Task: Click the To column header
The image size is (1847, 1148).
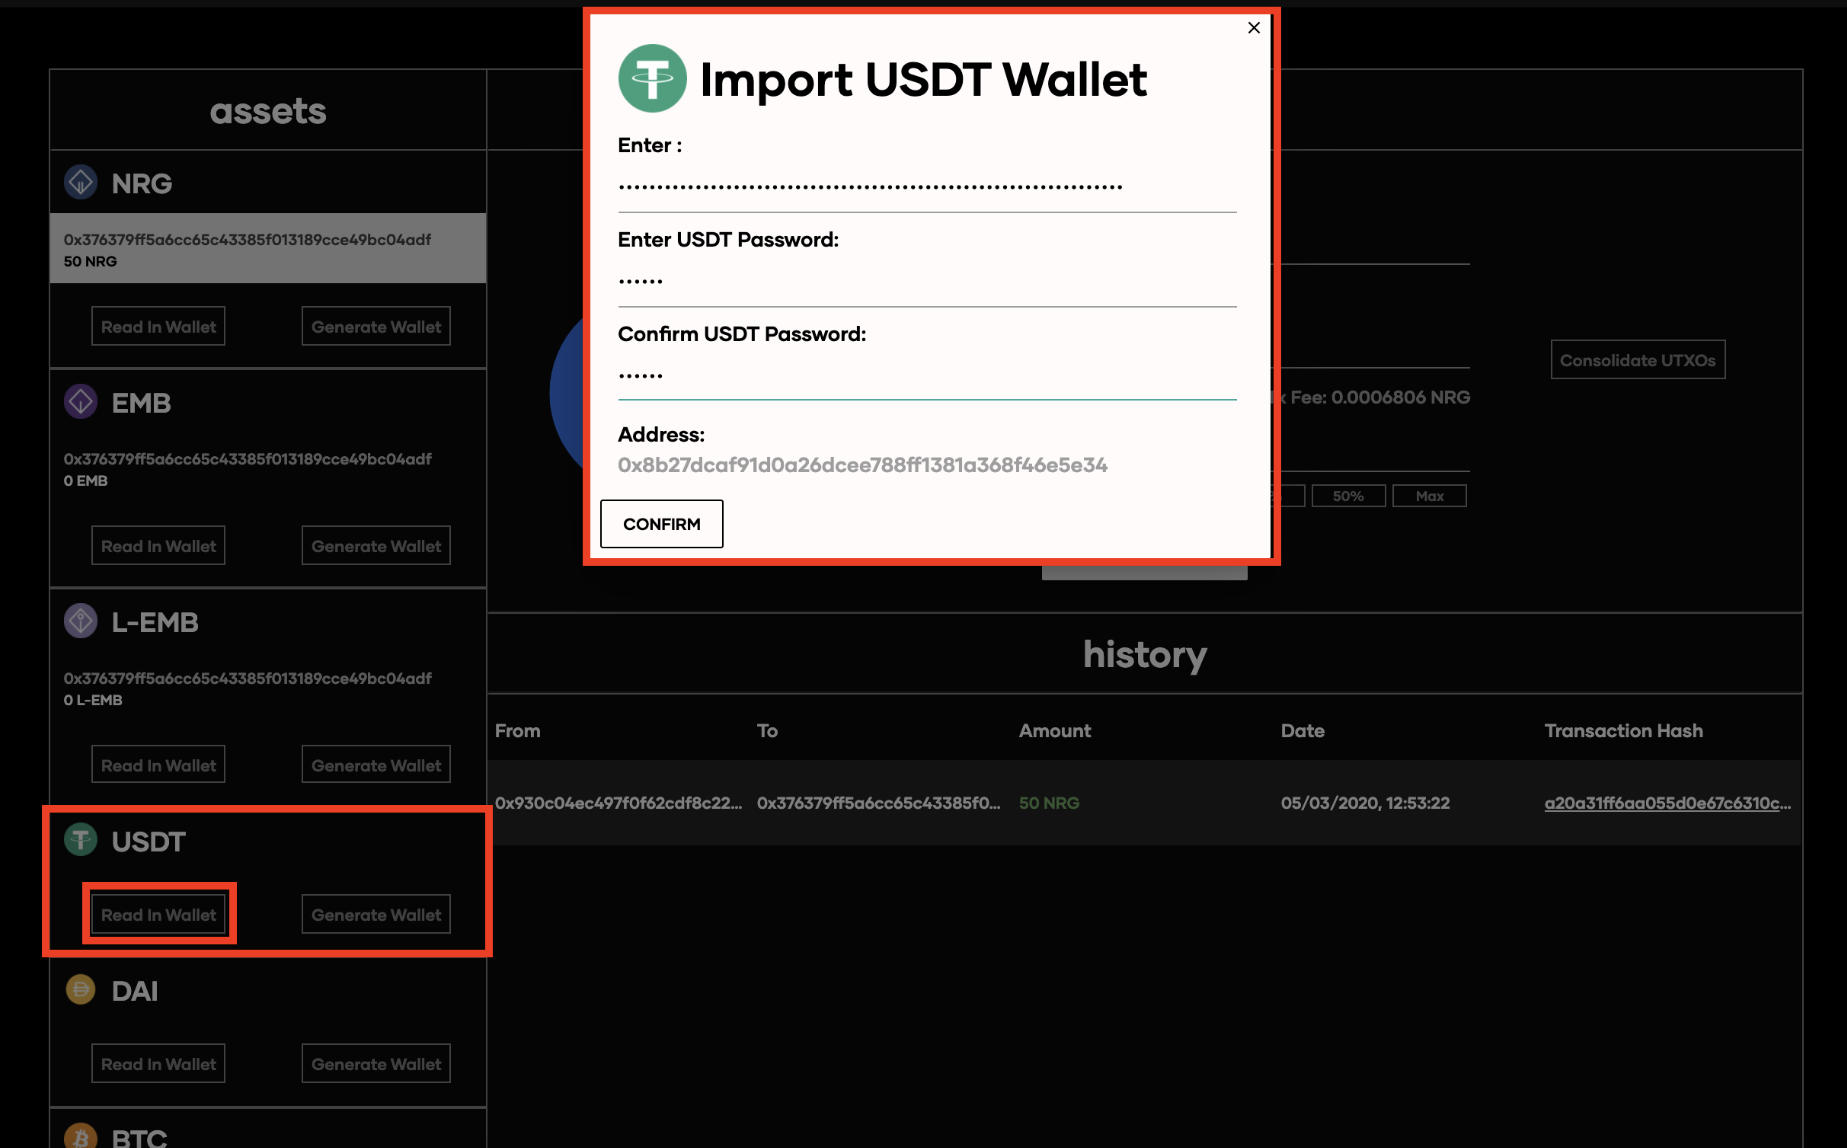Action: pos(767,731)
